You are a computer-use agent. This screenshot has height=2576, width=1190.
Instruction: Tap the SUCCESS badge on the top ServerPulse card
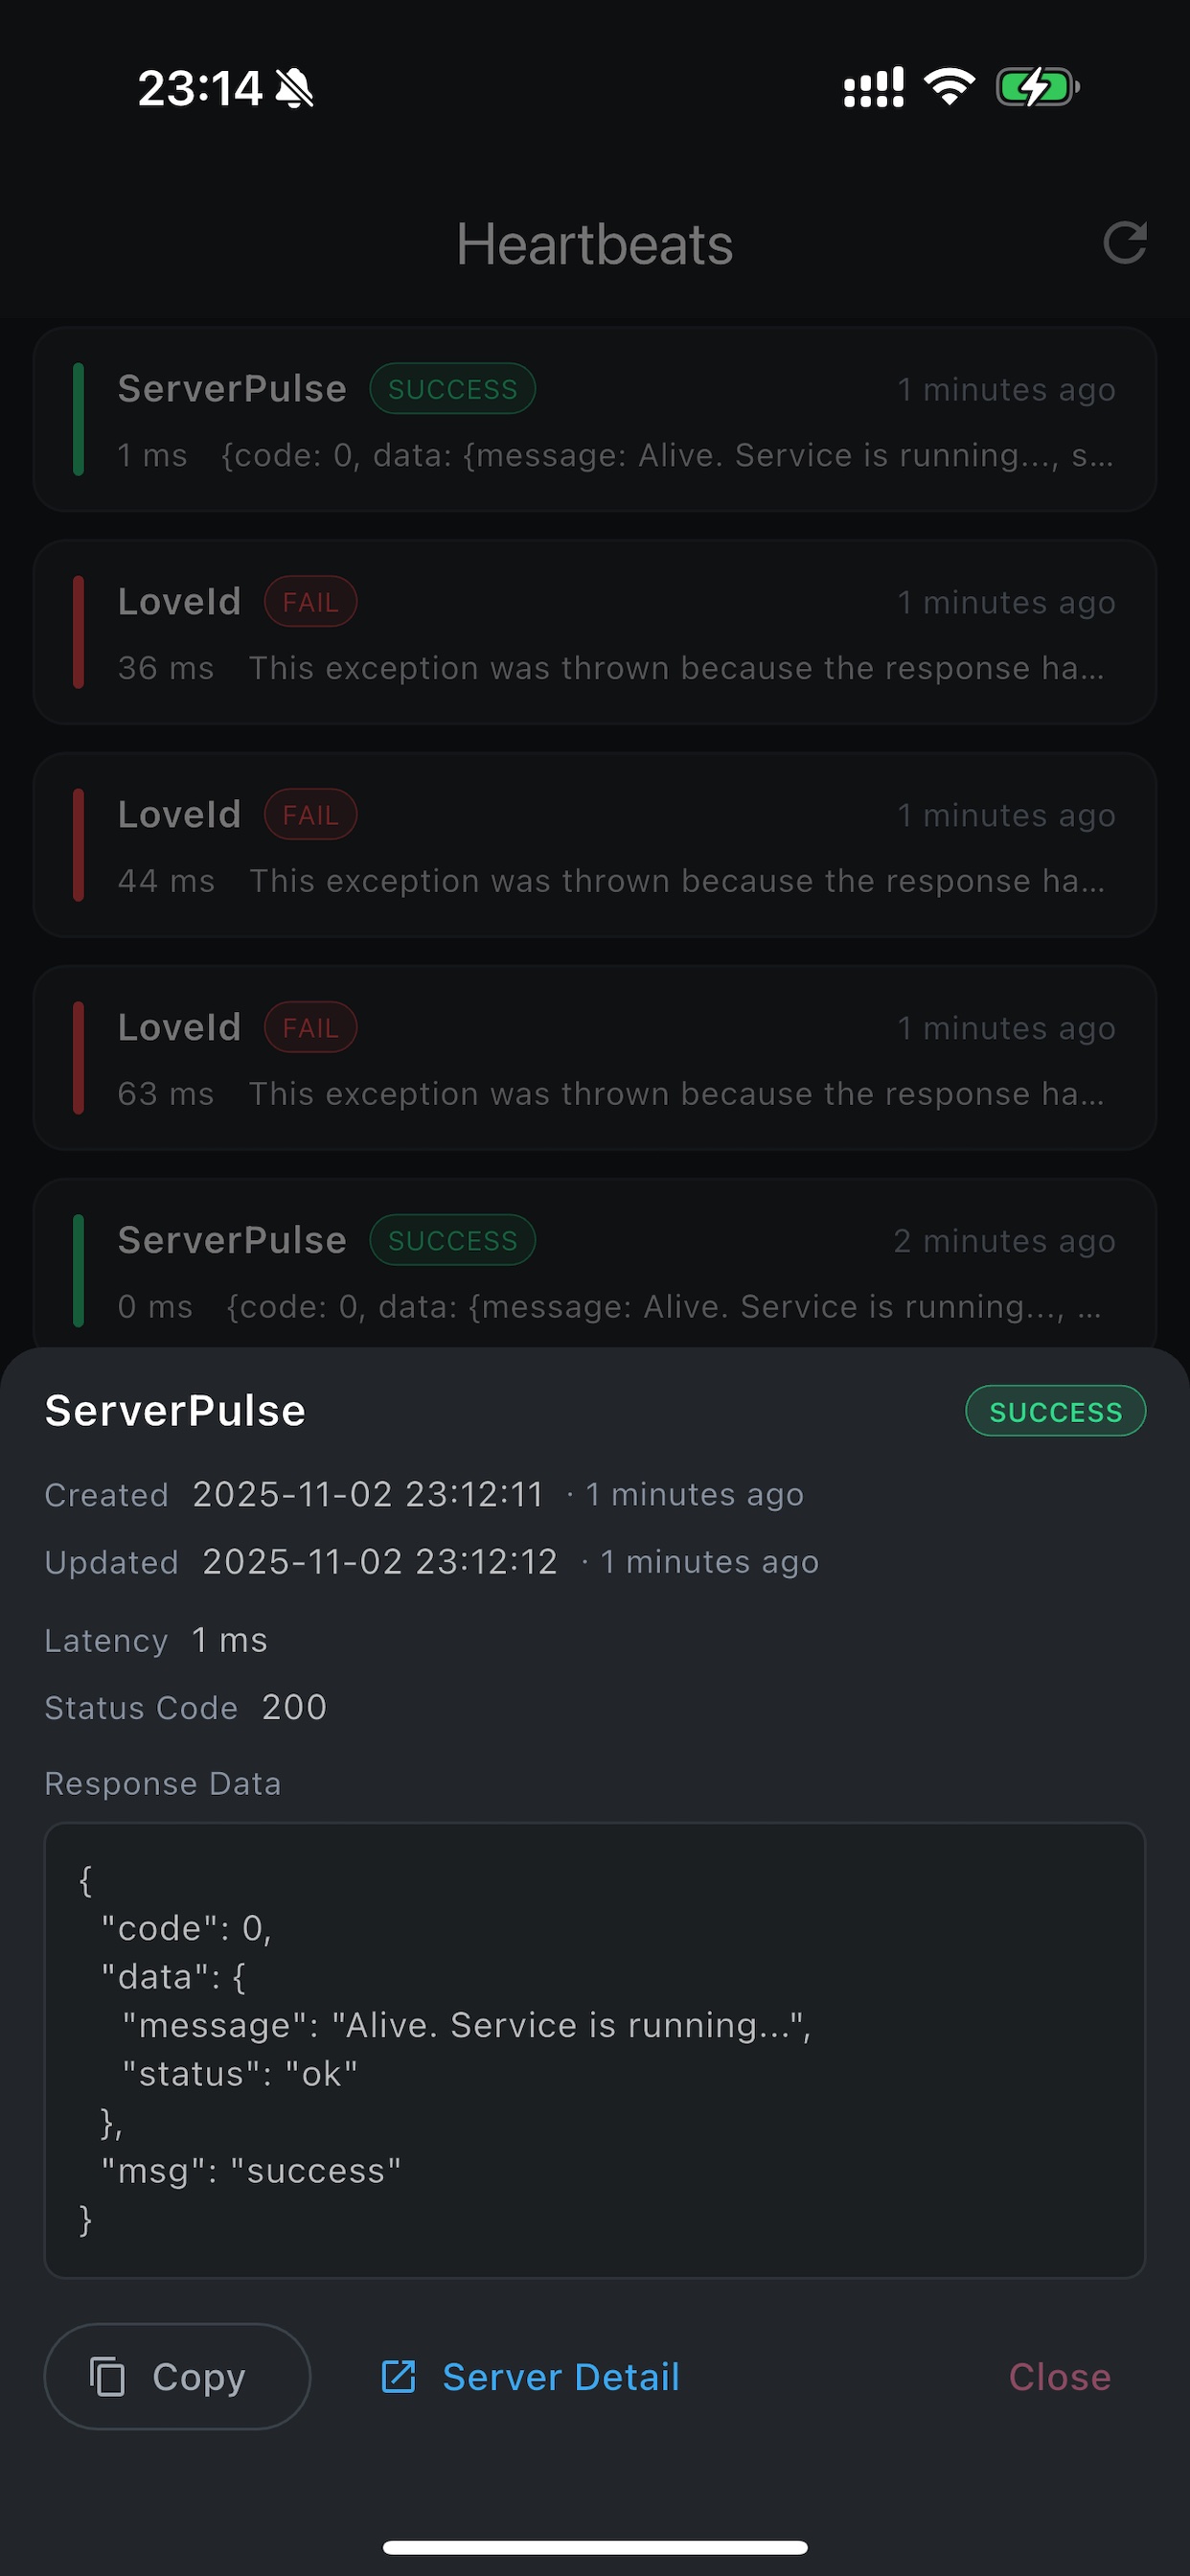pyautogui.click(x=452, y=388)
